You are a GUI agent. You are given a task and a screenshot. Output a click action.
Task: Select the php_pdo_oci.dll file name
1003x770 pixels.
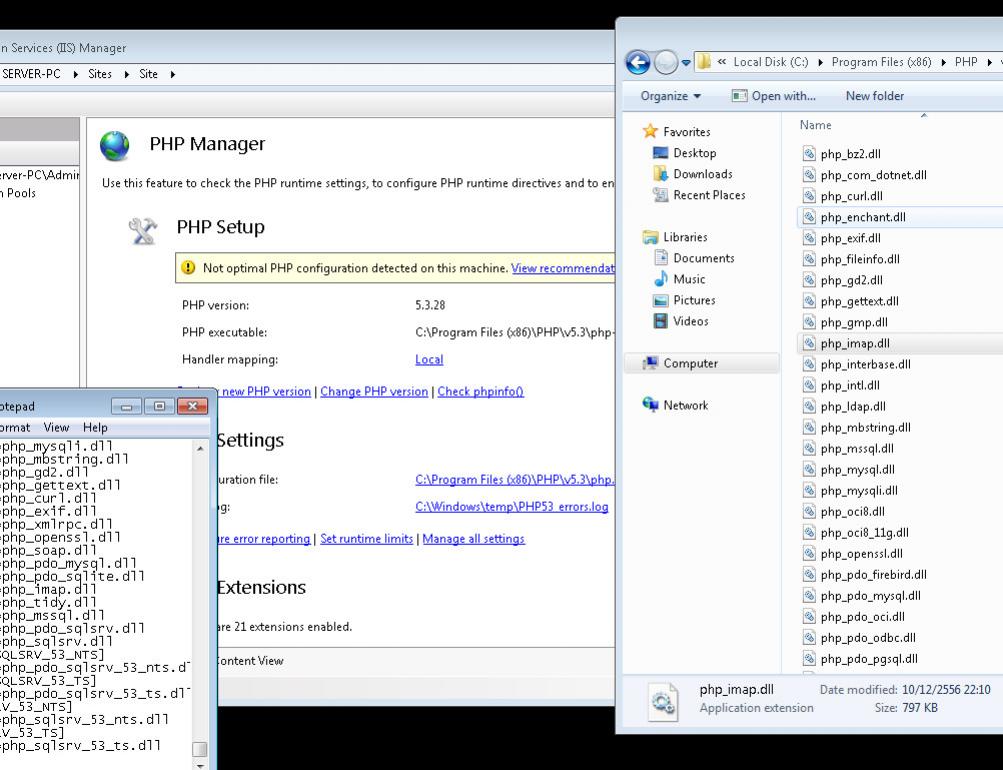click(x=862, y=618)
